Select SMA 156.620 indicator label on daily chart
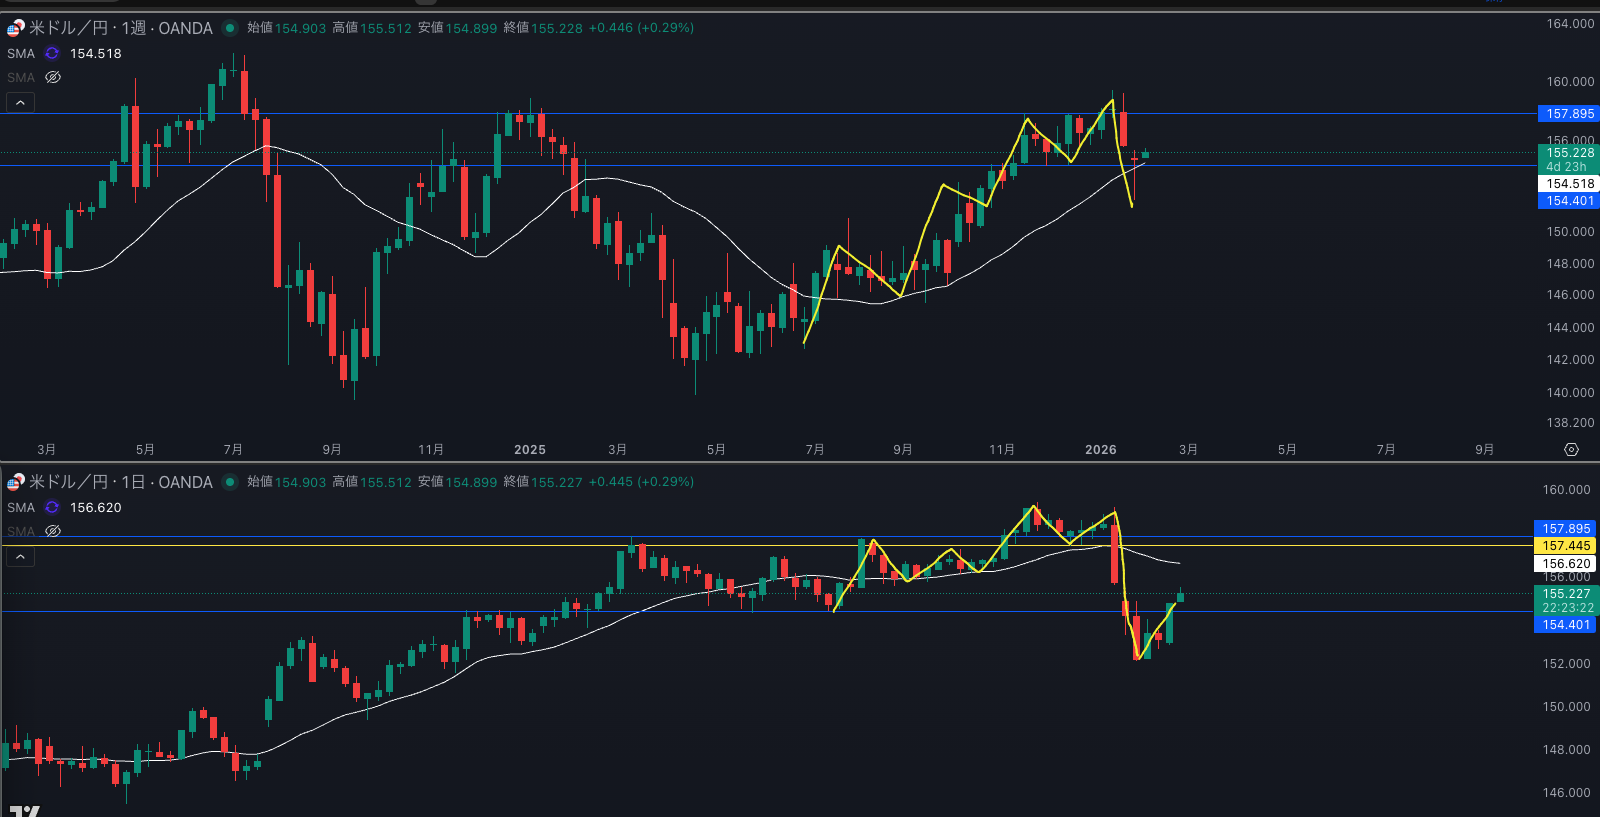1600x817 pixels. click(21, 508)
